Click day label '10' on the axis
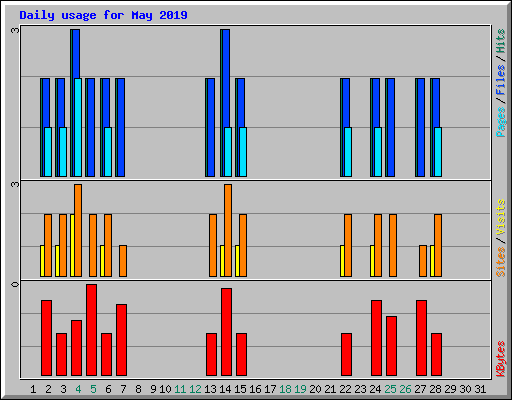 pos(165,389)
